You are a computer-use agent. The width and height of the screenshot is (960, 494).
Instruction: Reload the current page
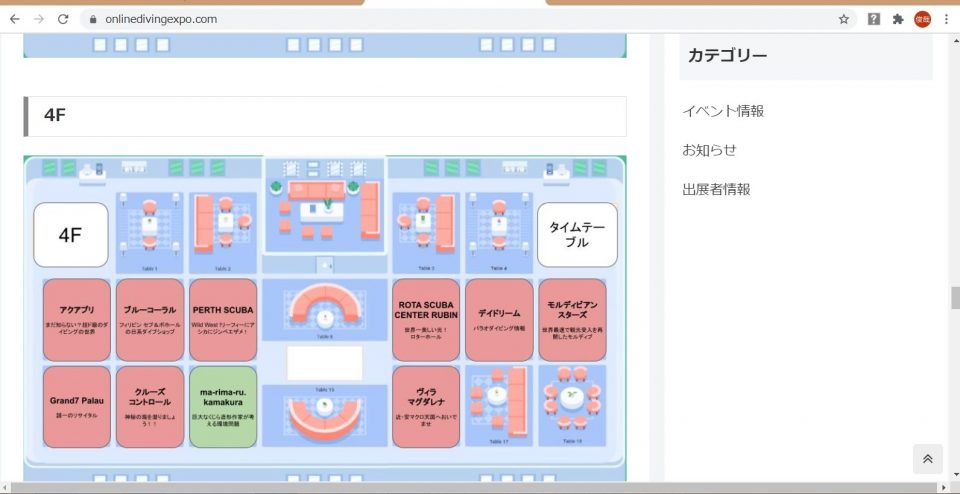coord(63,19)
